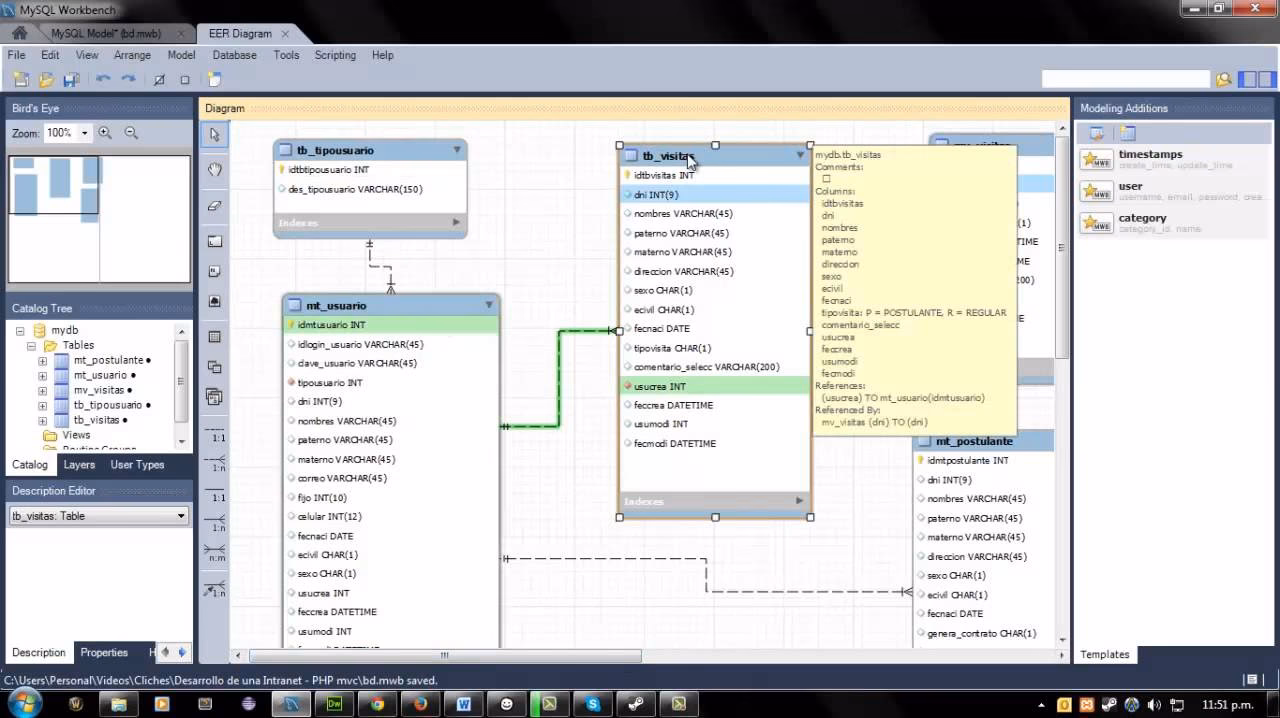Image resolution: width=1280 pixels, height=718 pixels.
Task: Expand mv_visitas in the Catalog Tree
Action: [x=42, y=391]
